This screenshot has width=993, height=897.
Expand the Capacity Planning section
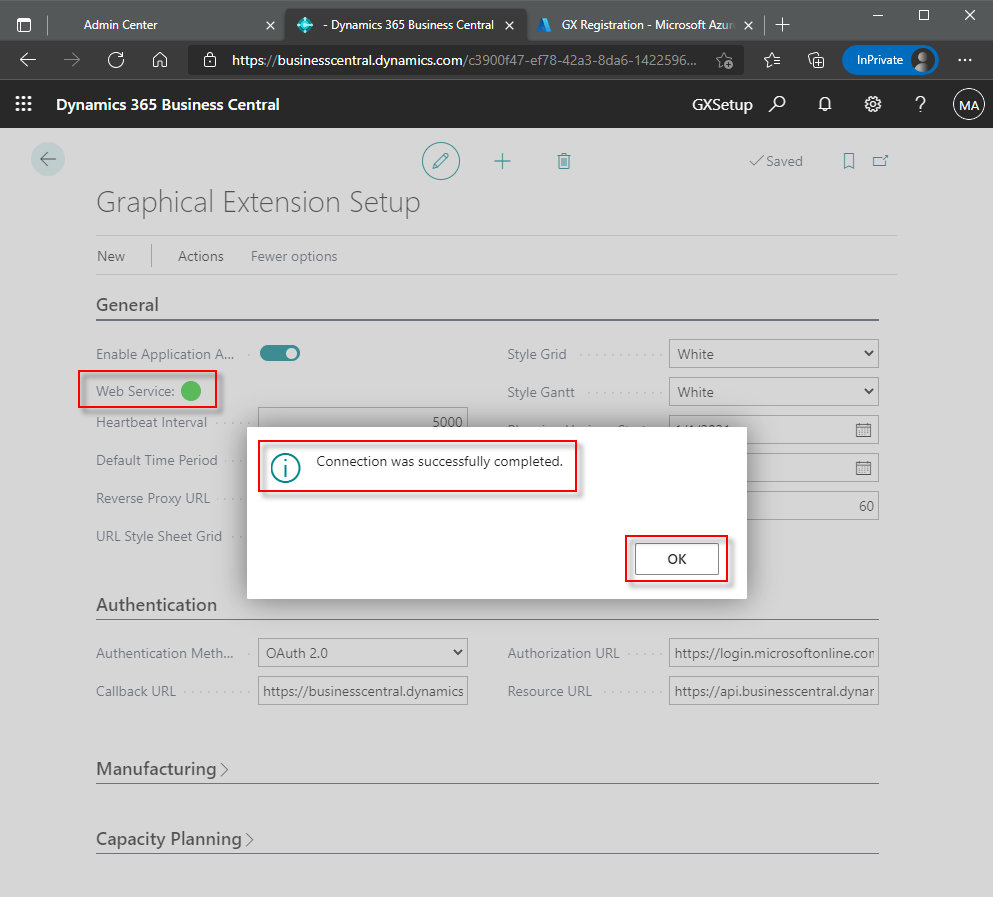(x=174, y=839)
